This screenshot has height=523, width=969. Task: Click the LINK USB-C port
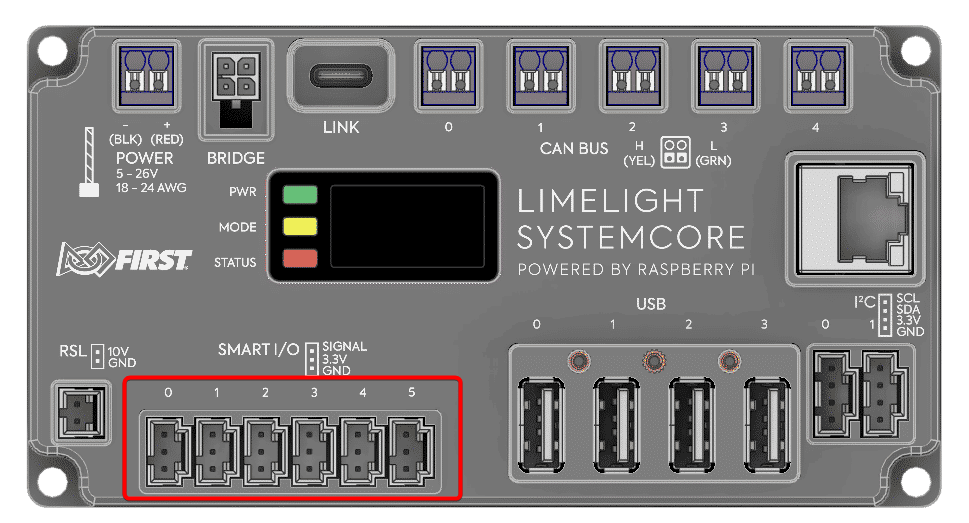341,77
